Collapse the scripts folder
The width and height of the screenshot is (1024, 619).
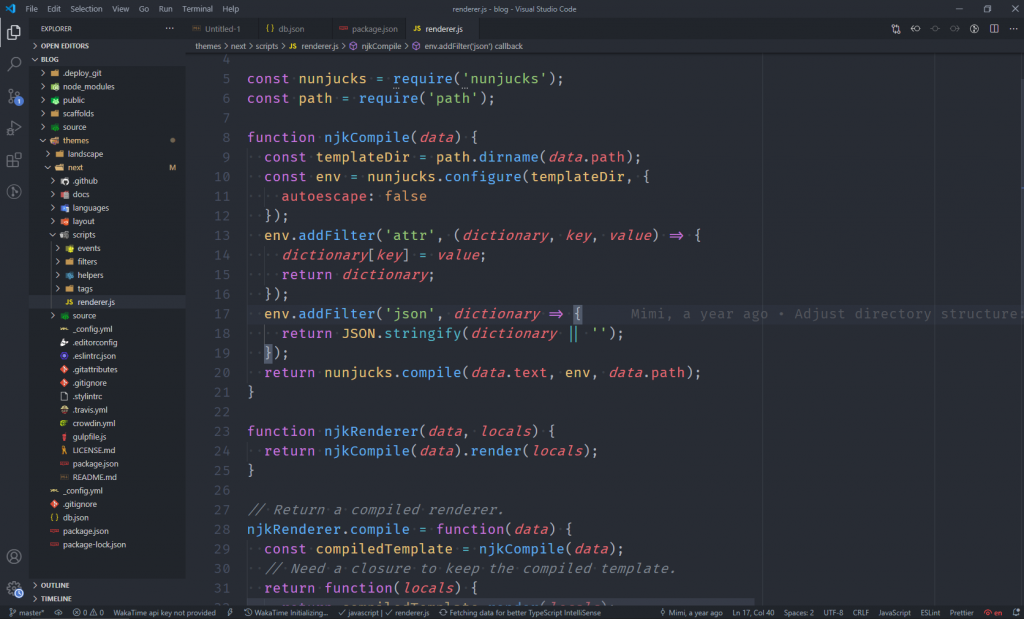(x=107, y=234)
